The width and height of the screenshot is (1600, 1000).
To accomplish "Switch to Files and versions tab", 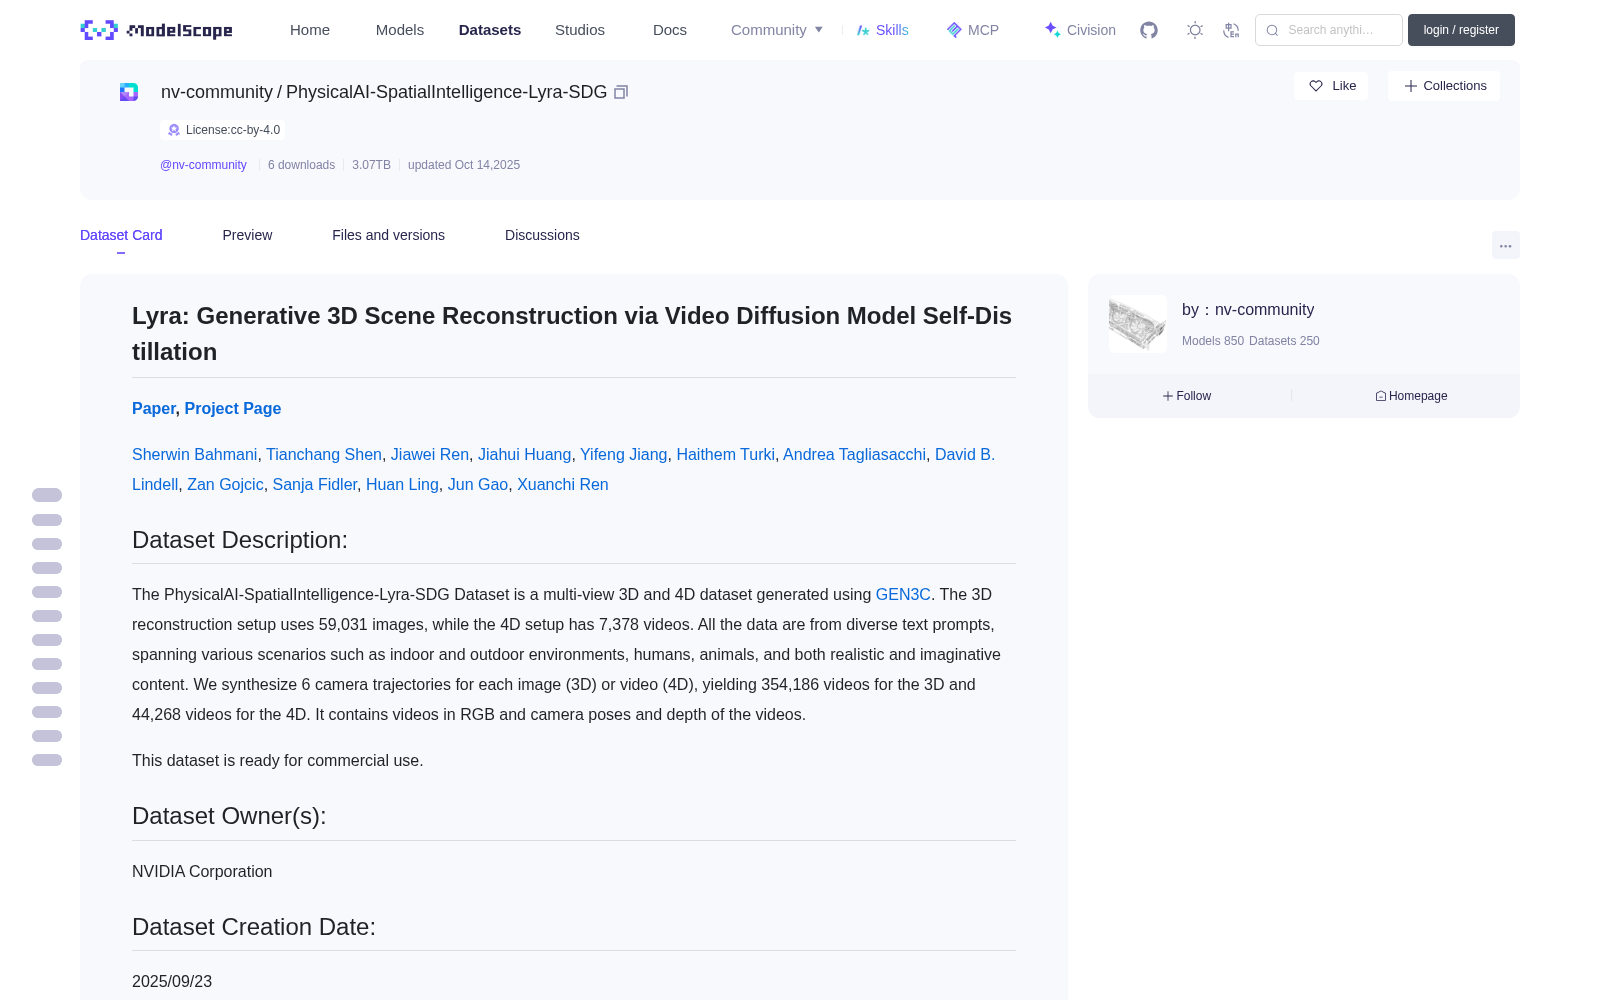I will [x=388, y=235].
